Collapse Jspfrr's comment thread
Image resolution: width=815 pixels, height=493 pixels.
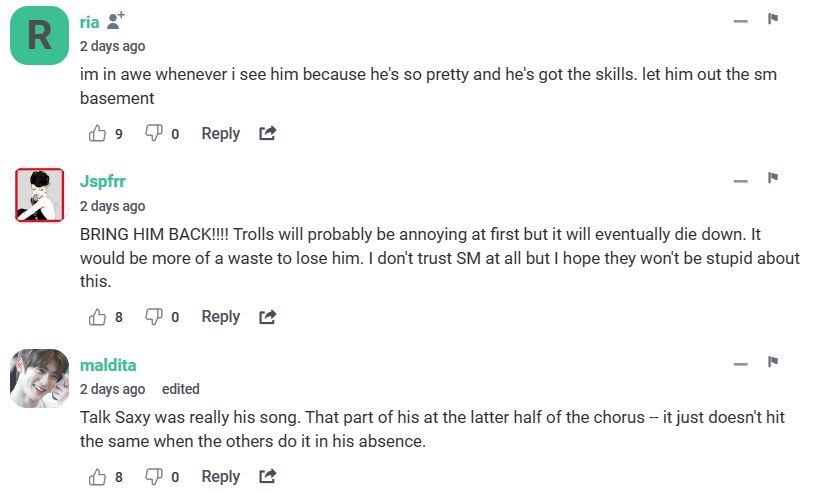740,181
